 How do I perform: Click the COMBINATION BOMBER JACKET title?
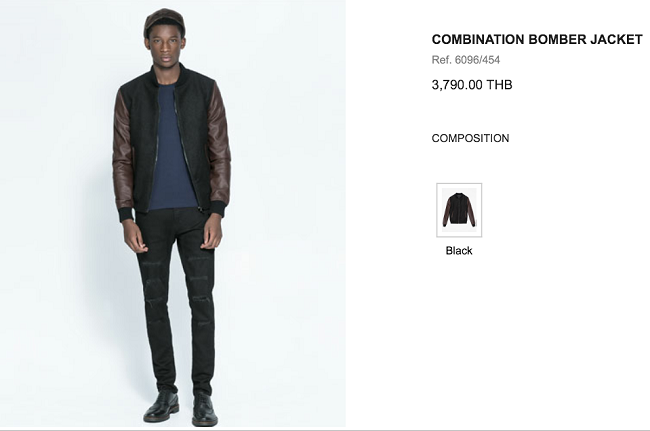click(x=537, y=39)
